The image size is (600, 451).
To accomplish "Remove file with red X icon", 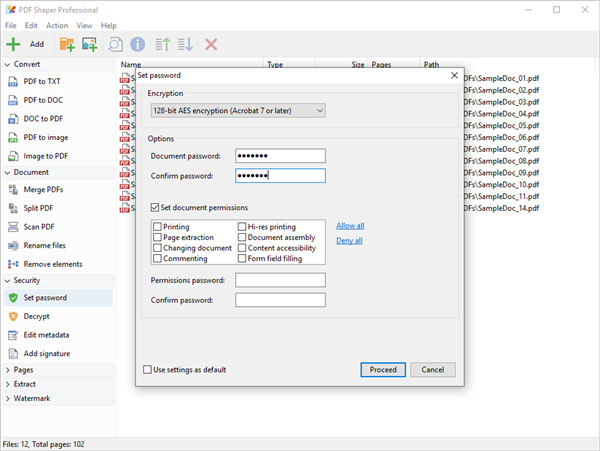I will (211, 44).
